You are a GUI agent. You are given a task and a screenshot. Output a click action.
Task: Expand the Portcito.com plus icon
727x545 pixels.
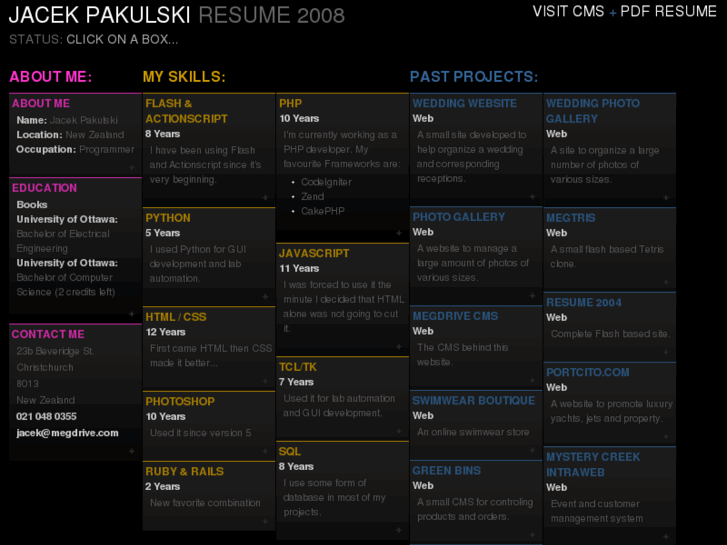point(666,437)
